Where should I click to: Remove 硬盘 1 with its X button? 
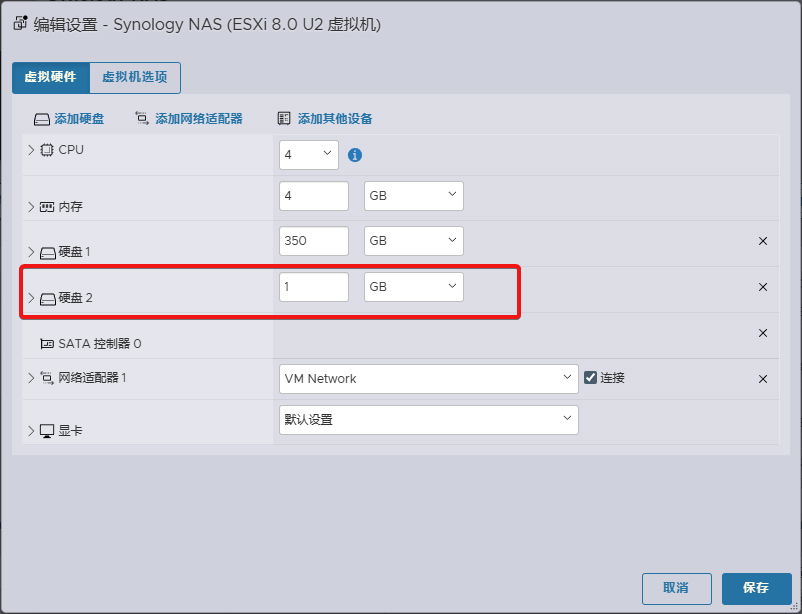[x=763, y=241]
